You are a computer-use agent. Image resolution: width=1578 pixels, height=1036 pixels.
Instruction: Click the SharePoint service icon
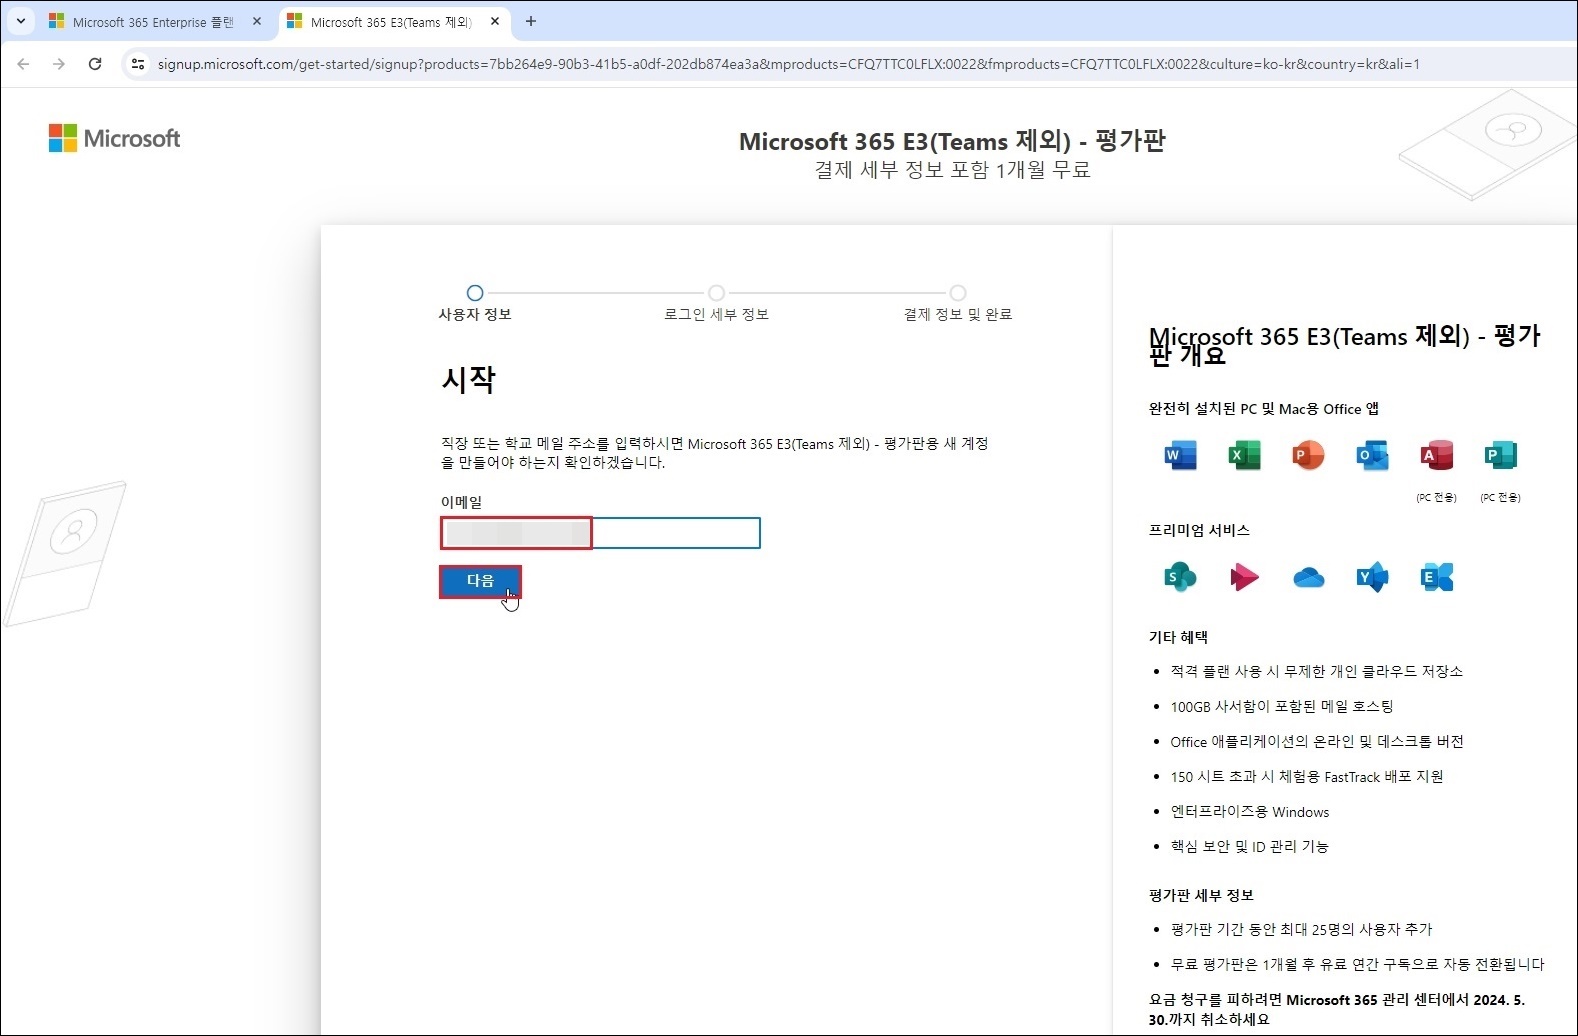(x=1180, y=577)
